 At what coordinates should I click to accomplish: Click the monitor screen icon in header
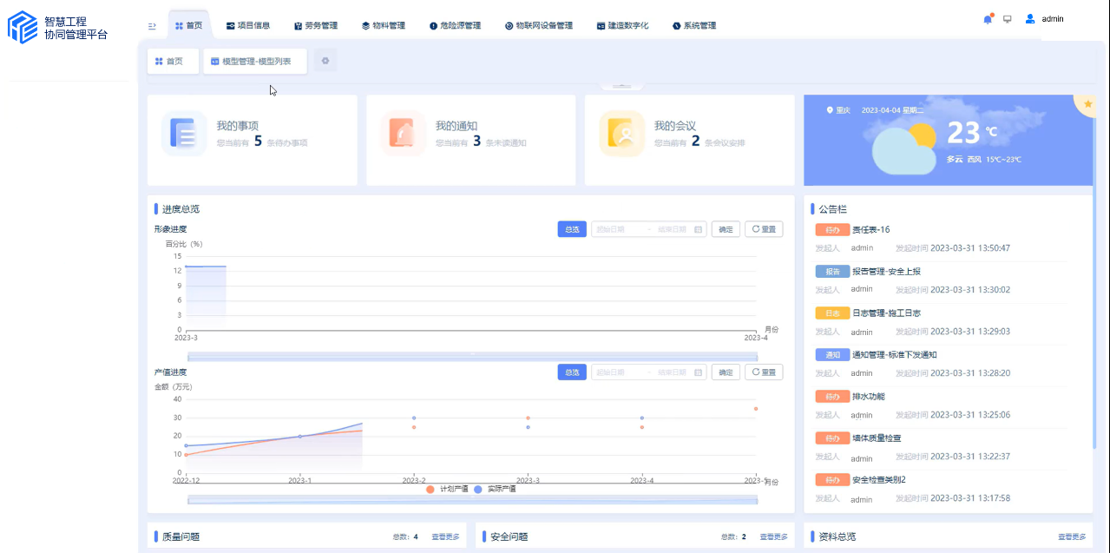pyautogui.click(x=1007, y=19)
